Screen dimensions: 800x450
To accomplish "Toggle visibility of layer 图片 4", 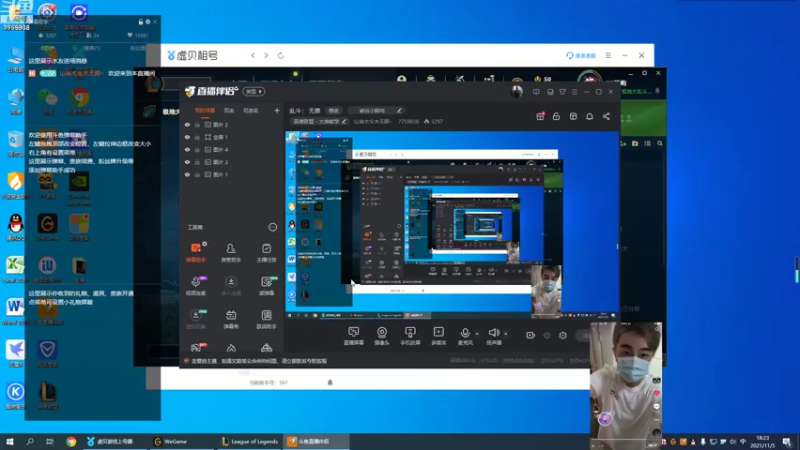I will [x=187, y=149].
